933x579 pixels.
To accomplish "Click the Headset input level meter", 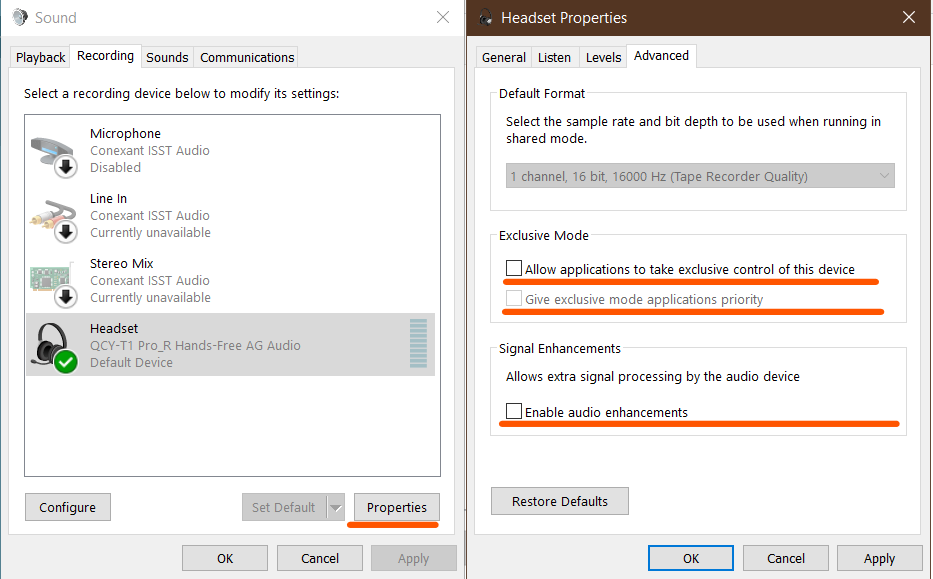I will 418,345.
